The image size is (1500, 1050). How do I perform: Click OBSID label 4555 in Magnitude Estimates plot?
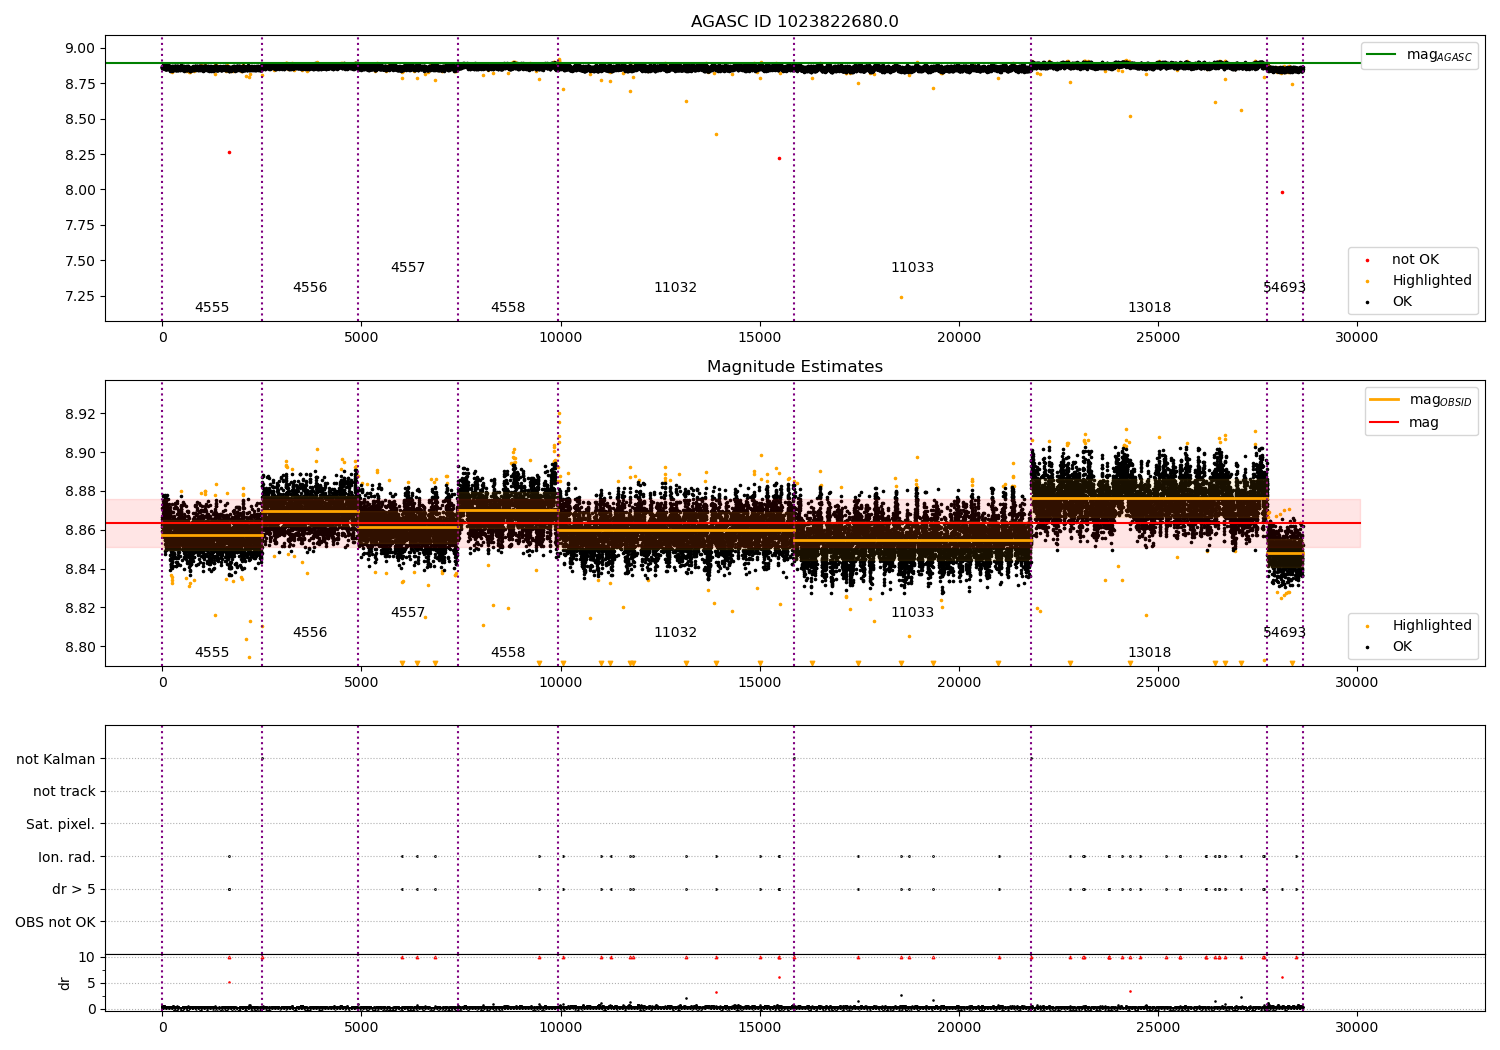(212, 653)
